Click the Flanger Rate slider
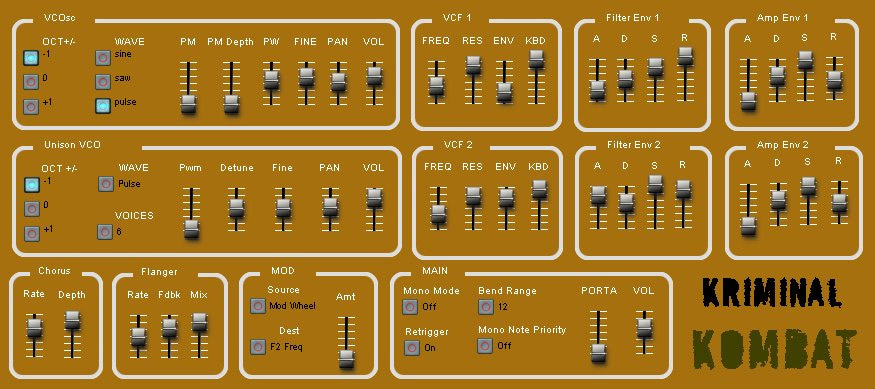Screen dimensions: 875x389 [x=138, y=336]
